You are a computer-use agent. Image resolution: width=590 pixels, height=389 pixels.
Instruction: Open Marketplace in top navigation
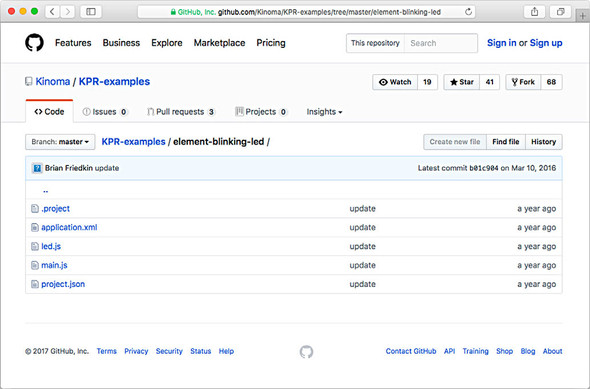[x=219, y=43]
